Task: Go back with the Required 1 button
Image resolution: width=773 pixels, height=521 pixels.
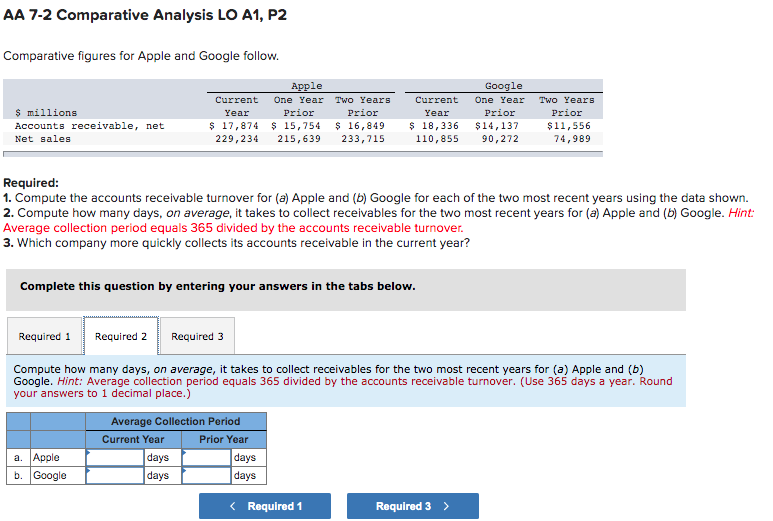Action: pyautogui.click(x=265, y=506)
